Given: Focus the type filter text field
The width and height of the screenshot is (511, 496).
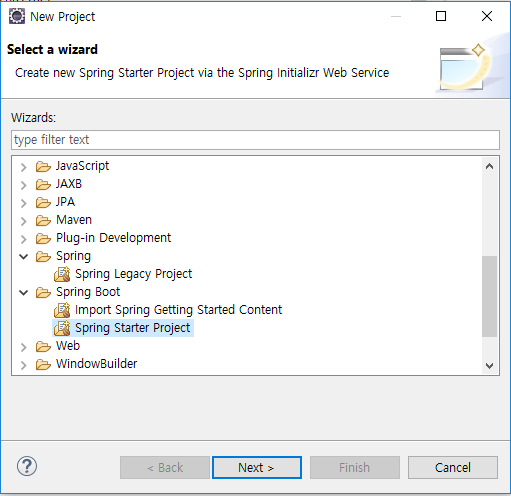Looking at the screenshot, I should tap(255, 140).
